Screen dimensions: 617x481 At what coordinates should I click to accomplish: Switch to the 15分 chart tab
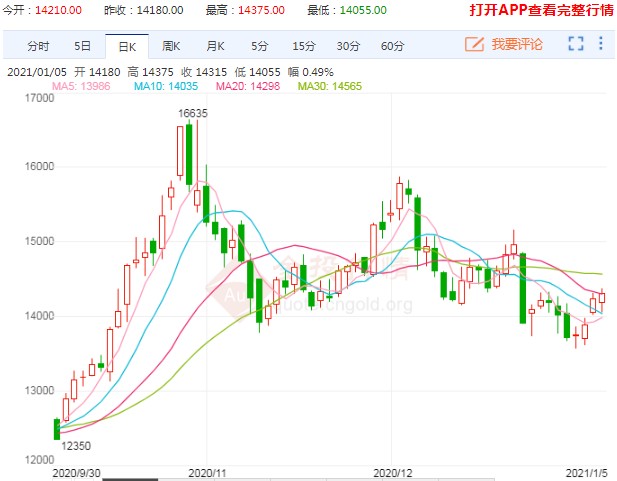pos(304,46)
